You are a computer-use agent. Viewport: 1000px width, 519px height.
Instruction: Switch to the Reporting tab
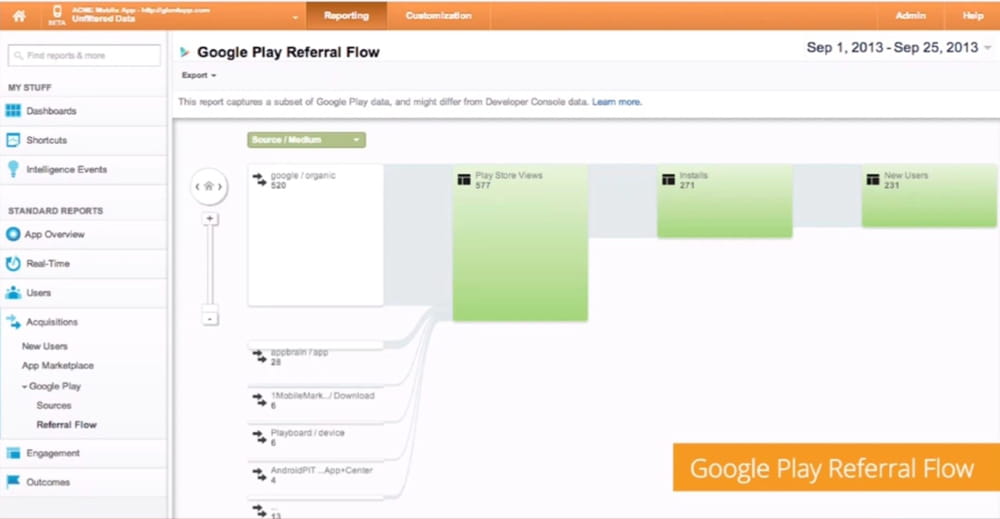point(346,15)
